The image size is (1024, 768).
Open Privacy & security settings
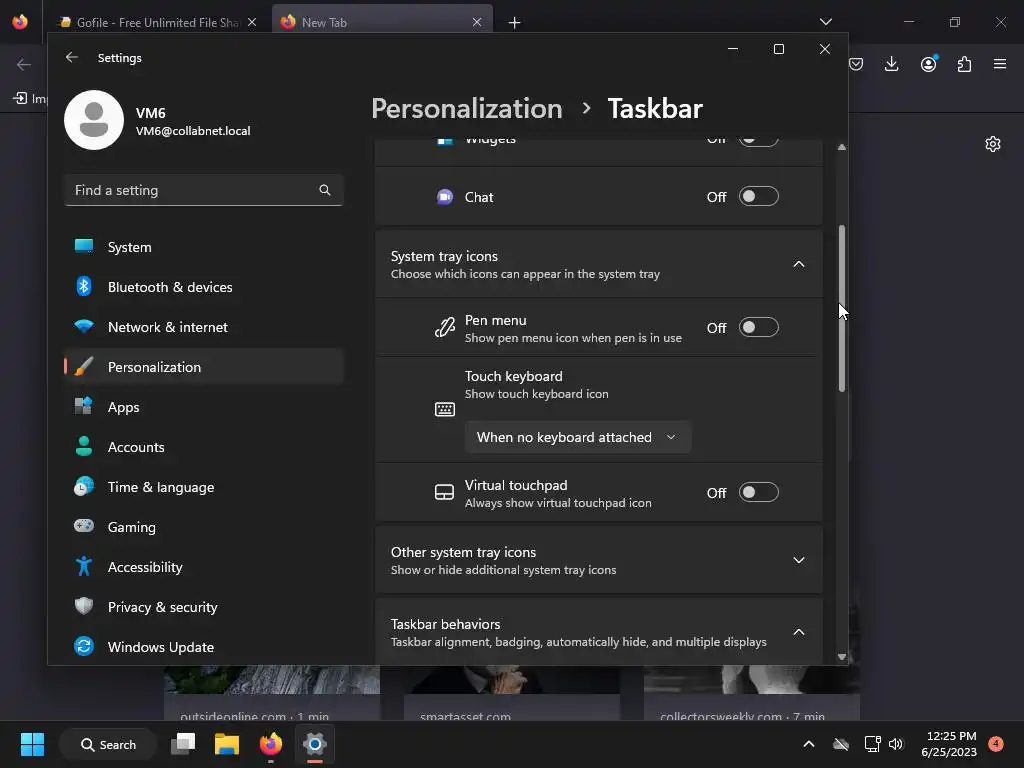pyautogui.click(x=204, y=607)
